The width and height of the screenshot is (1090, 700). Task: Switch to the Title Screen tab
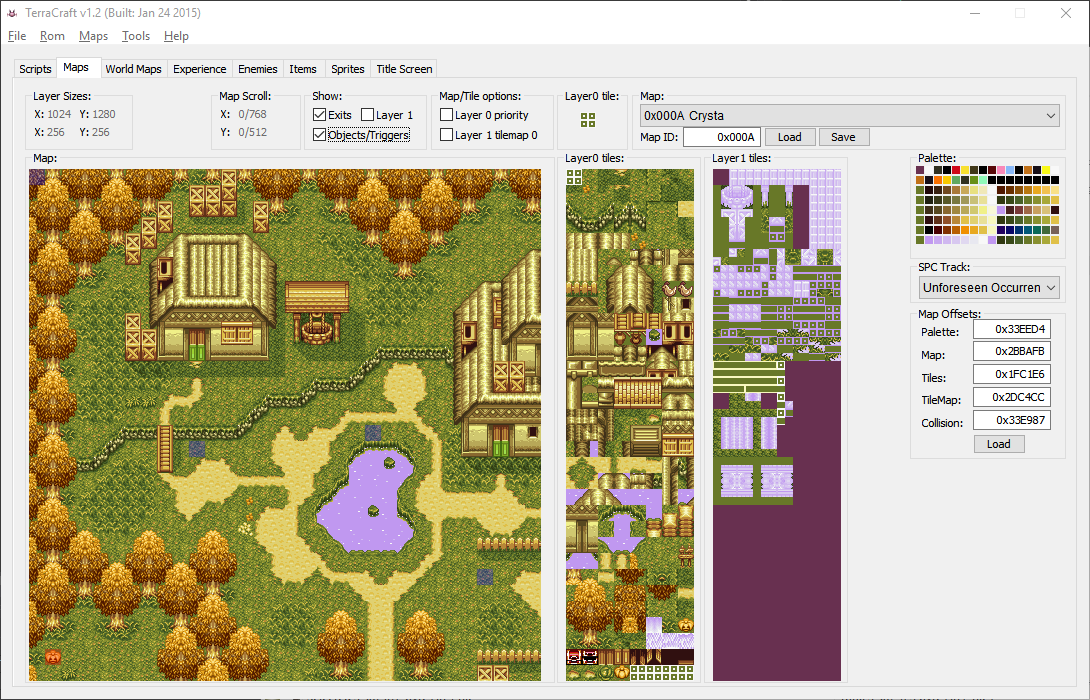pyautogui.click(x=404, y=69)
